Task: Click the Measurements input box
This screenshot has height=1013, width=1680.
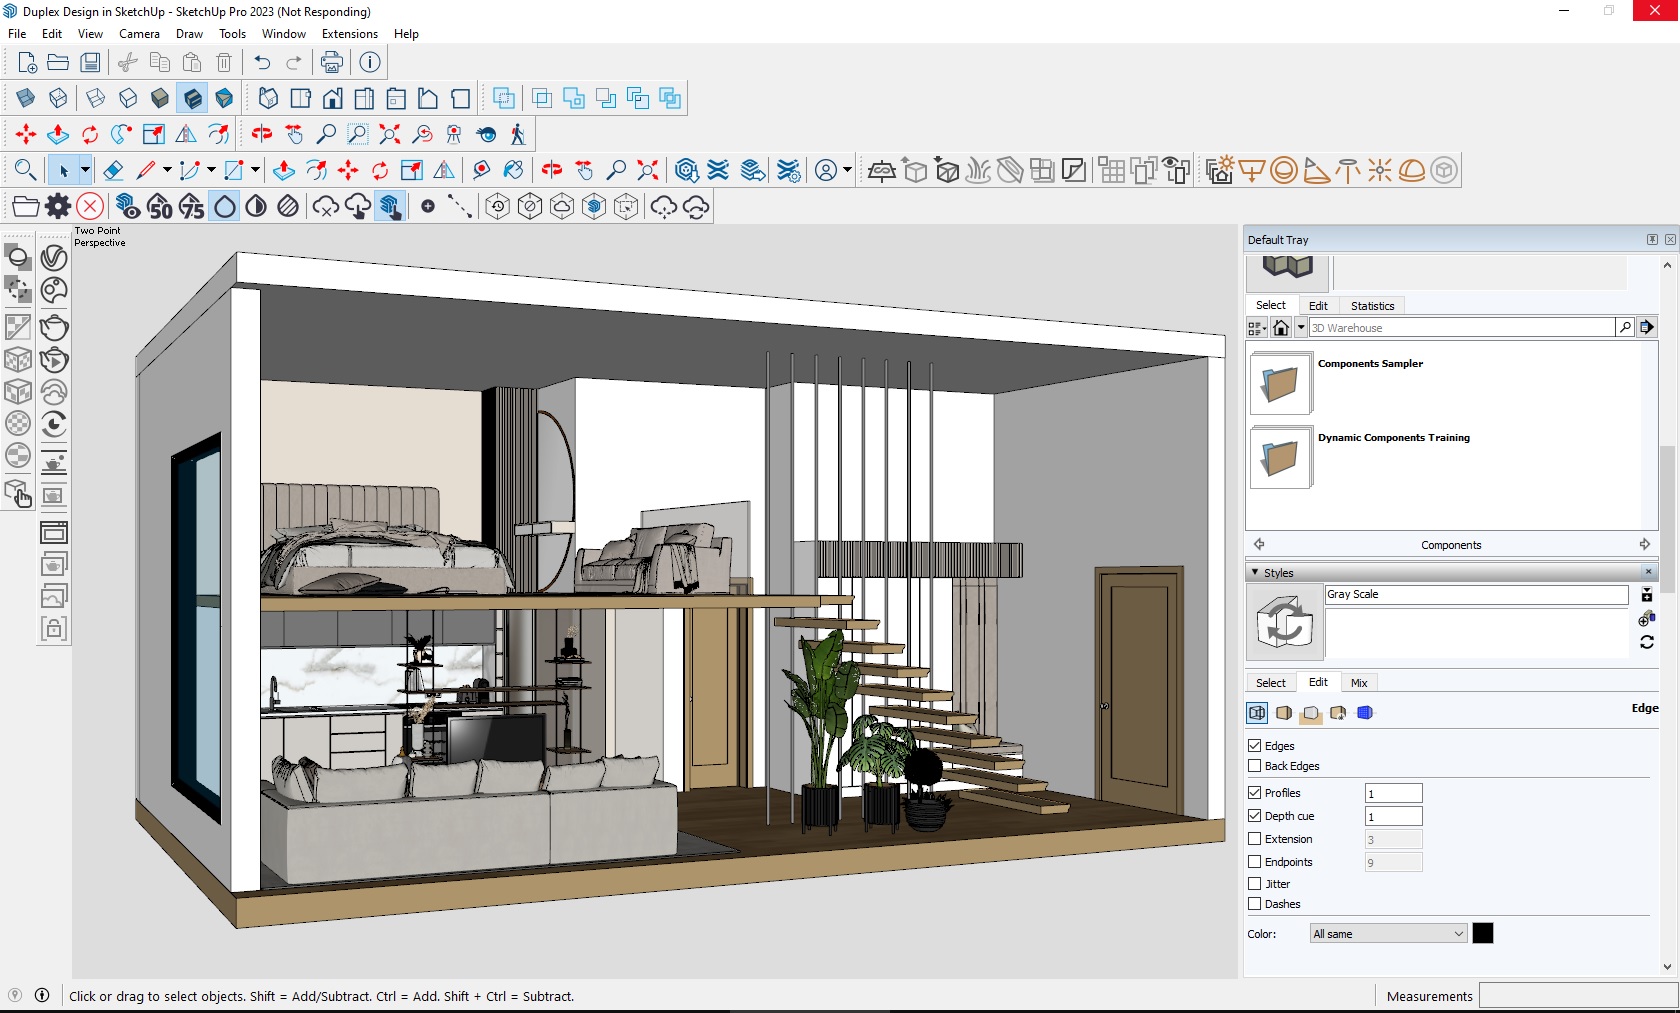Action: pos(1578,996)
